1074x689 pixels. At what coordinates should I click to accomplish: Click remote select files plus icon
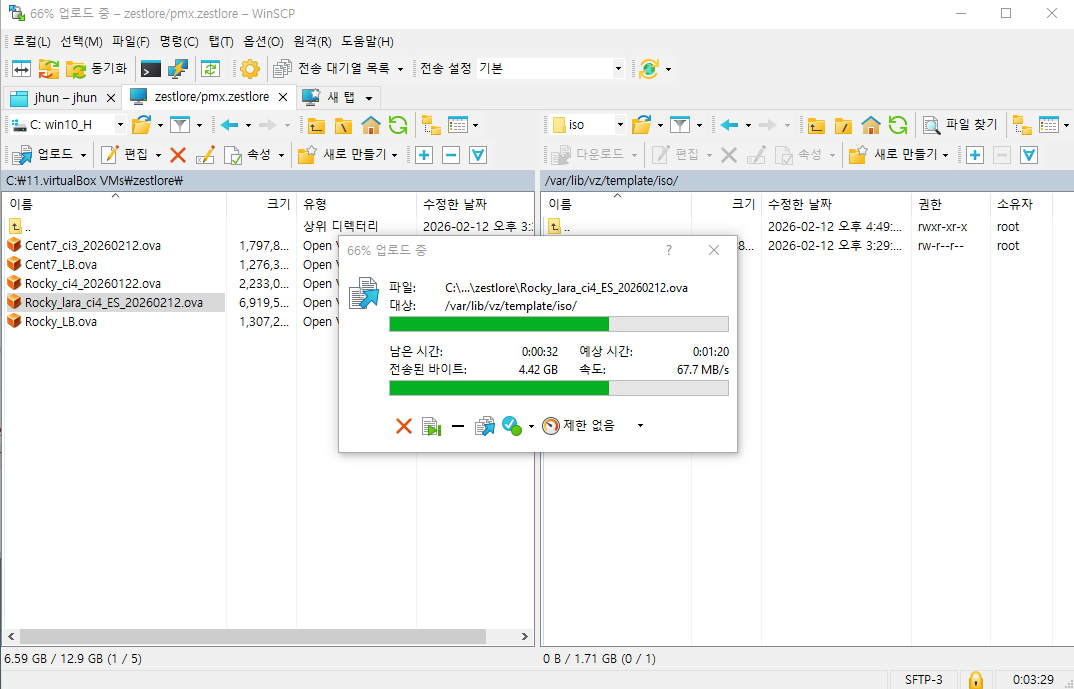[975, 155]
